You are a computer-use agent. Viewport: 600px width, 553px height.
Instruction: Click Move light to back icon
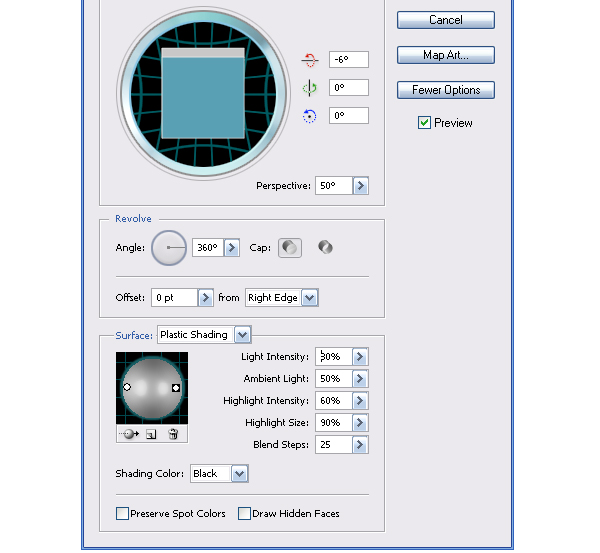[129, 434]
